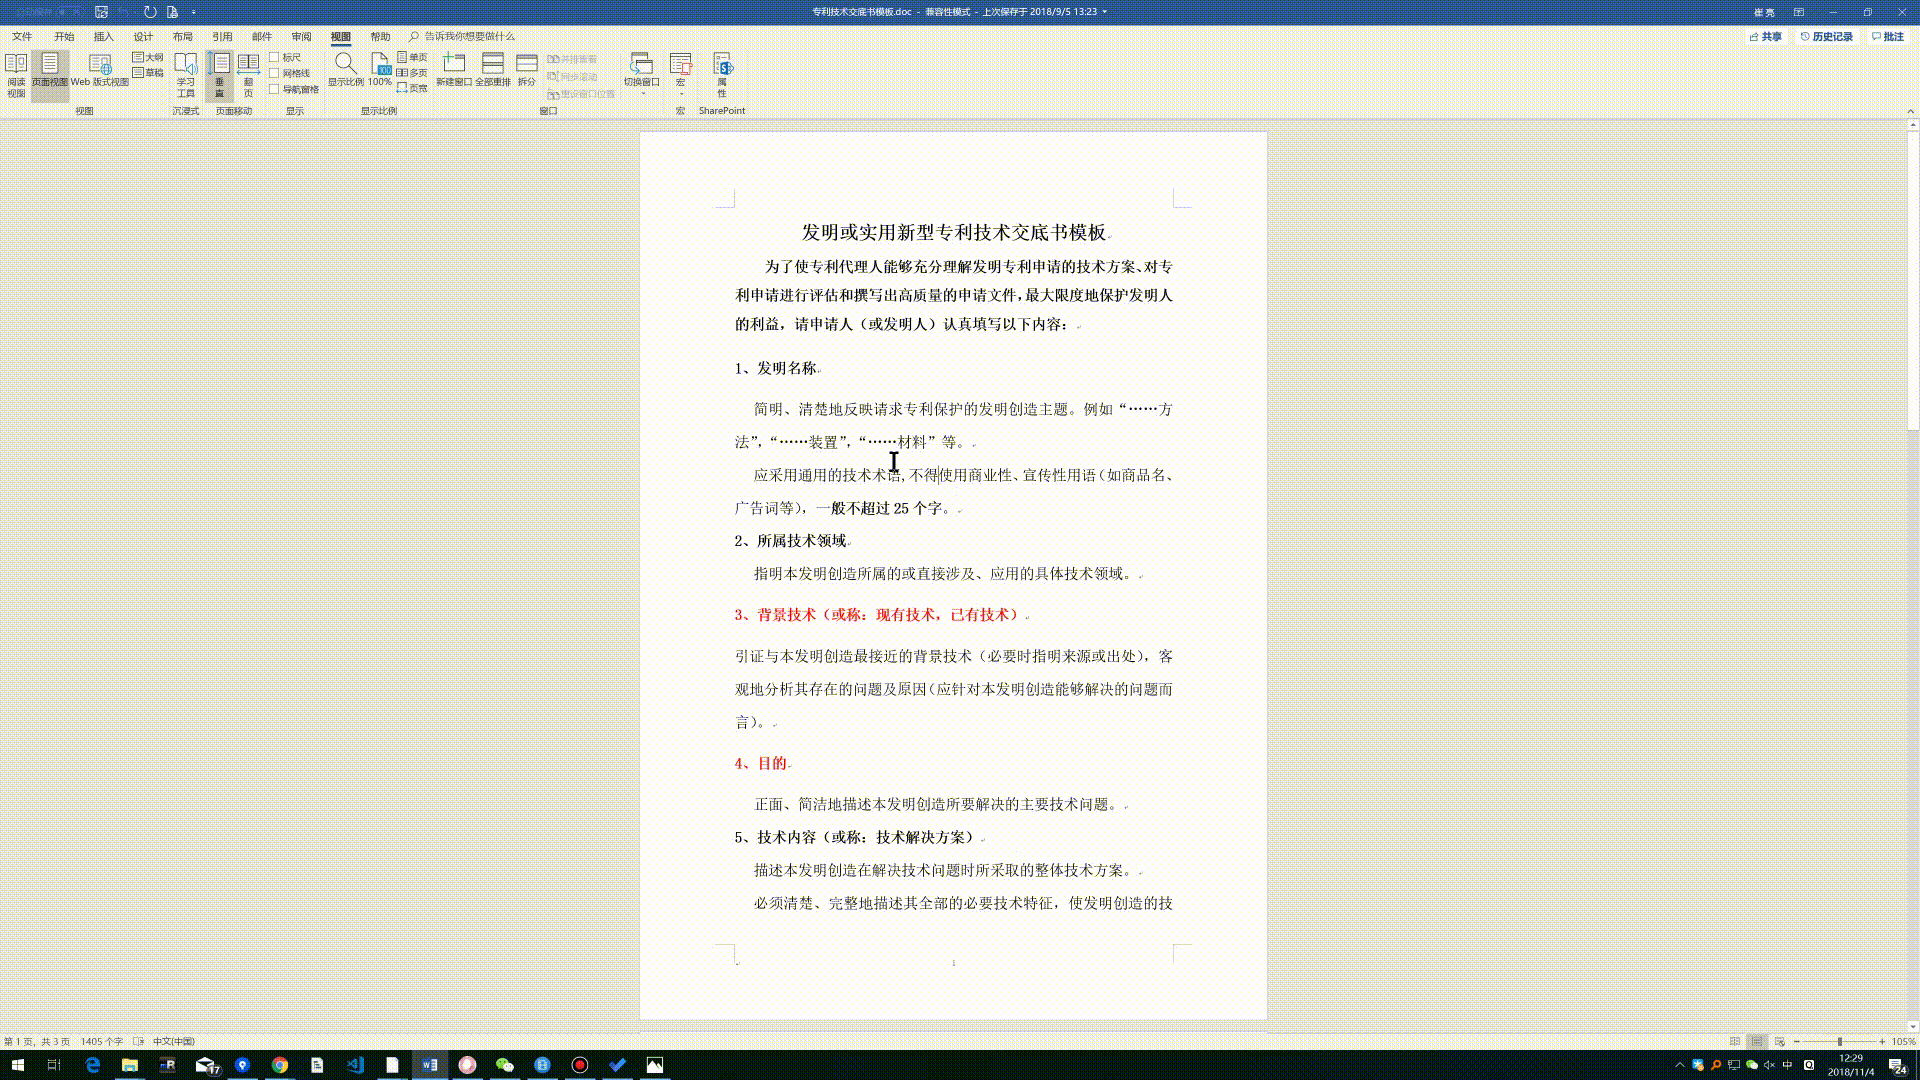This screenshot has height=1080, width=1920.
Task: Enable the Gridlines checkbox (网格线)
Action: [274, 73]
